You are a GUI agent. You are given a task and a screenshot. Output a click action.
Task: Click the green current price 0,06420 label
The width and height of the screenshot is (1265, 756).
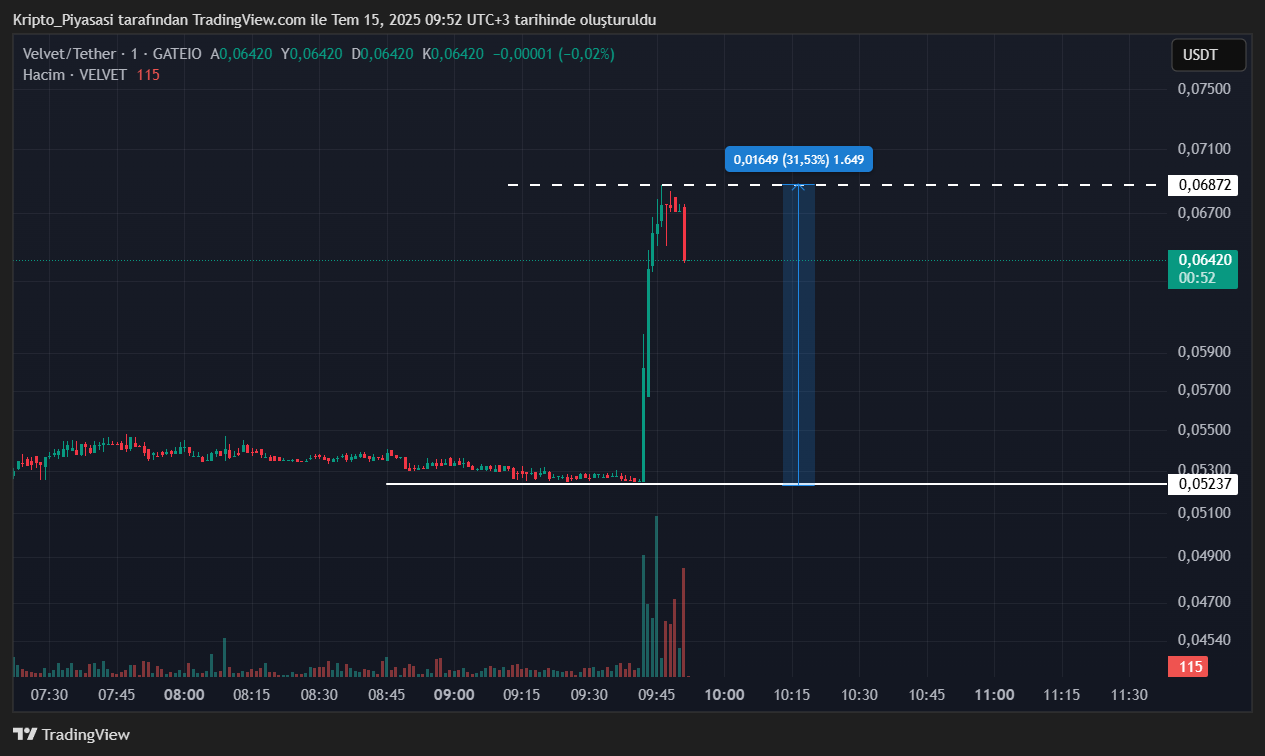coord(1203,268)
